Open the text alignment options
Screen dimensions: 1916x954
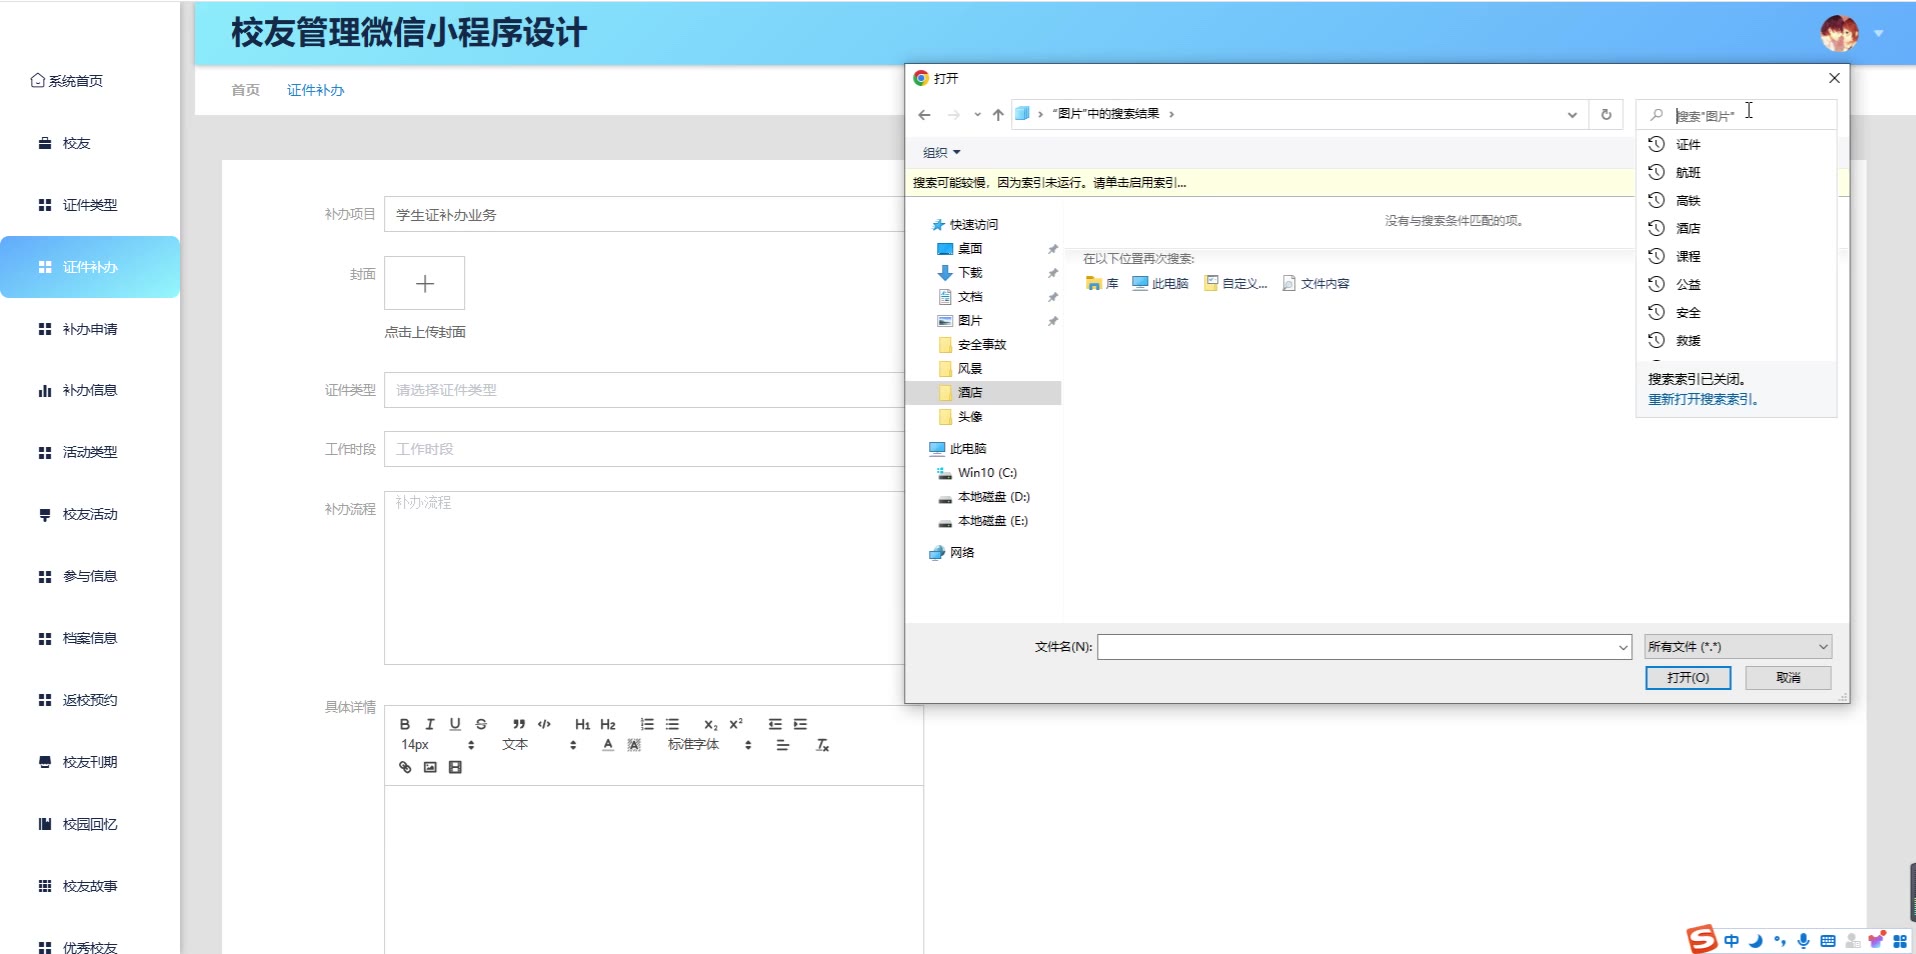(x=783, y=745)
